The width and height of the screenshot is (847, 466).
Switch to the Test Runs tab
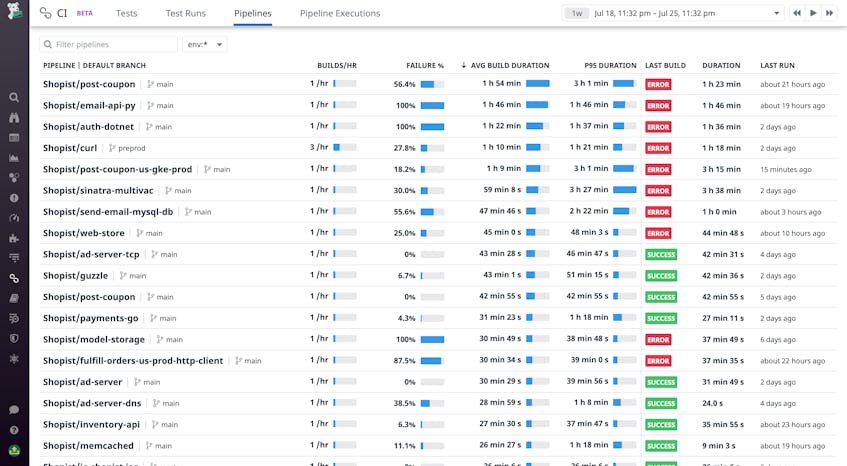185,13
